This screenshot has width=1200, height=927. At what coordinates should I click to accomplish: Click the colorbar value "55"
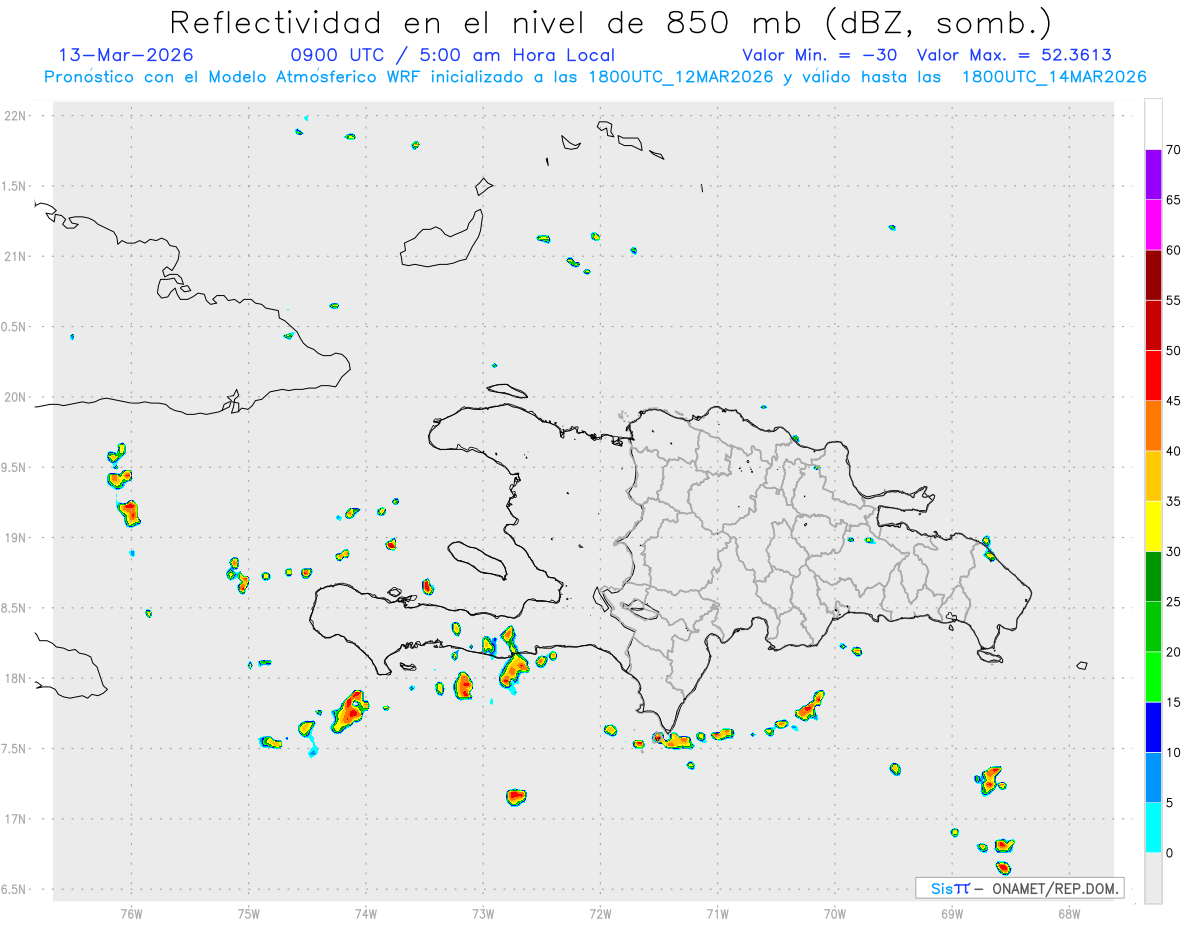pyautogui.click(x=1174, y=300)
